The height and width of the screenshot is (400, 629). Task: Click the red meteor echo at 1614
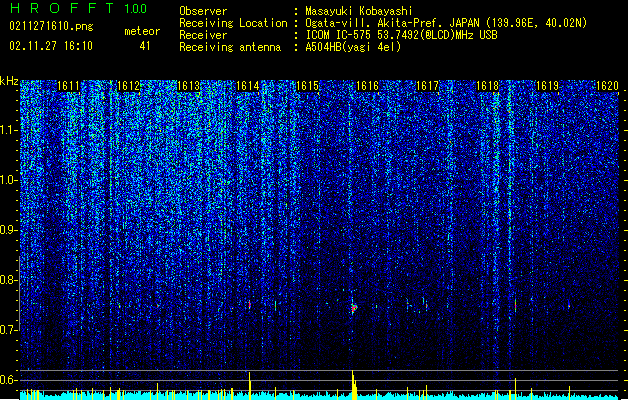(x=250, y=305)
